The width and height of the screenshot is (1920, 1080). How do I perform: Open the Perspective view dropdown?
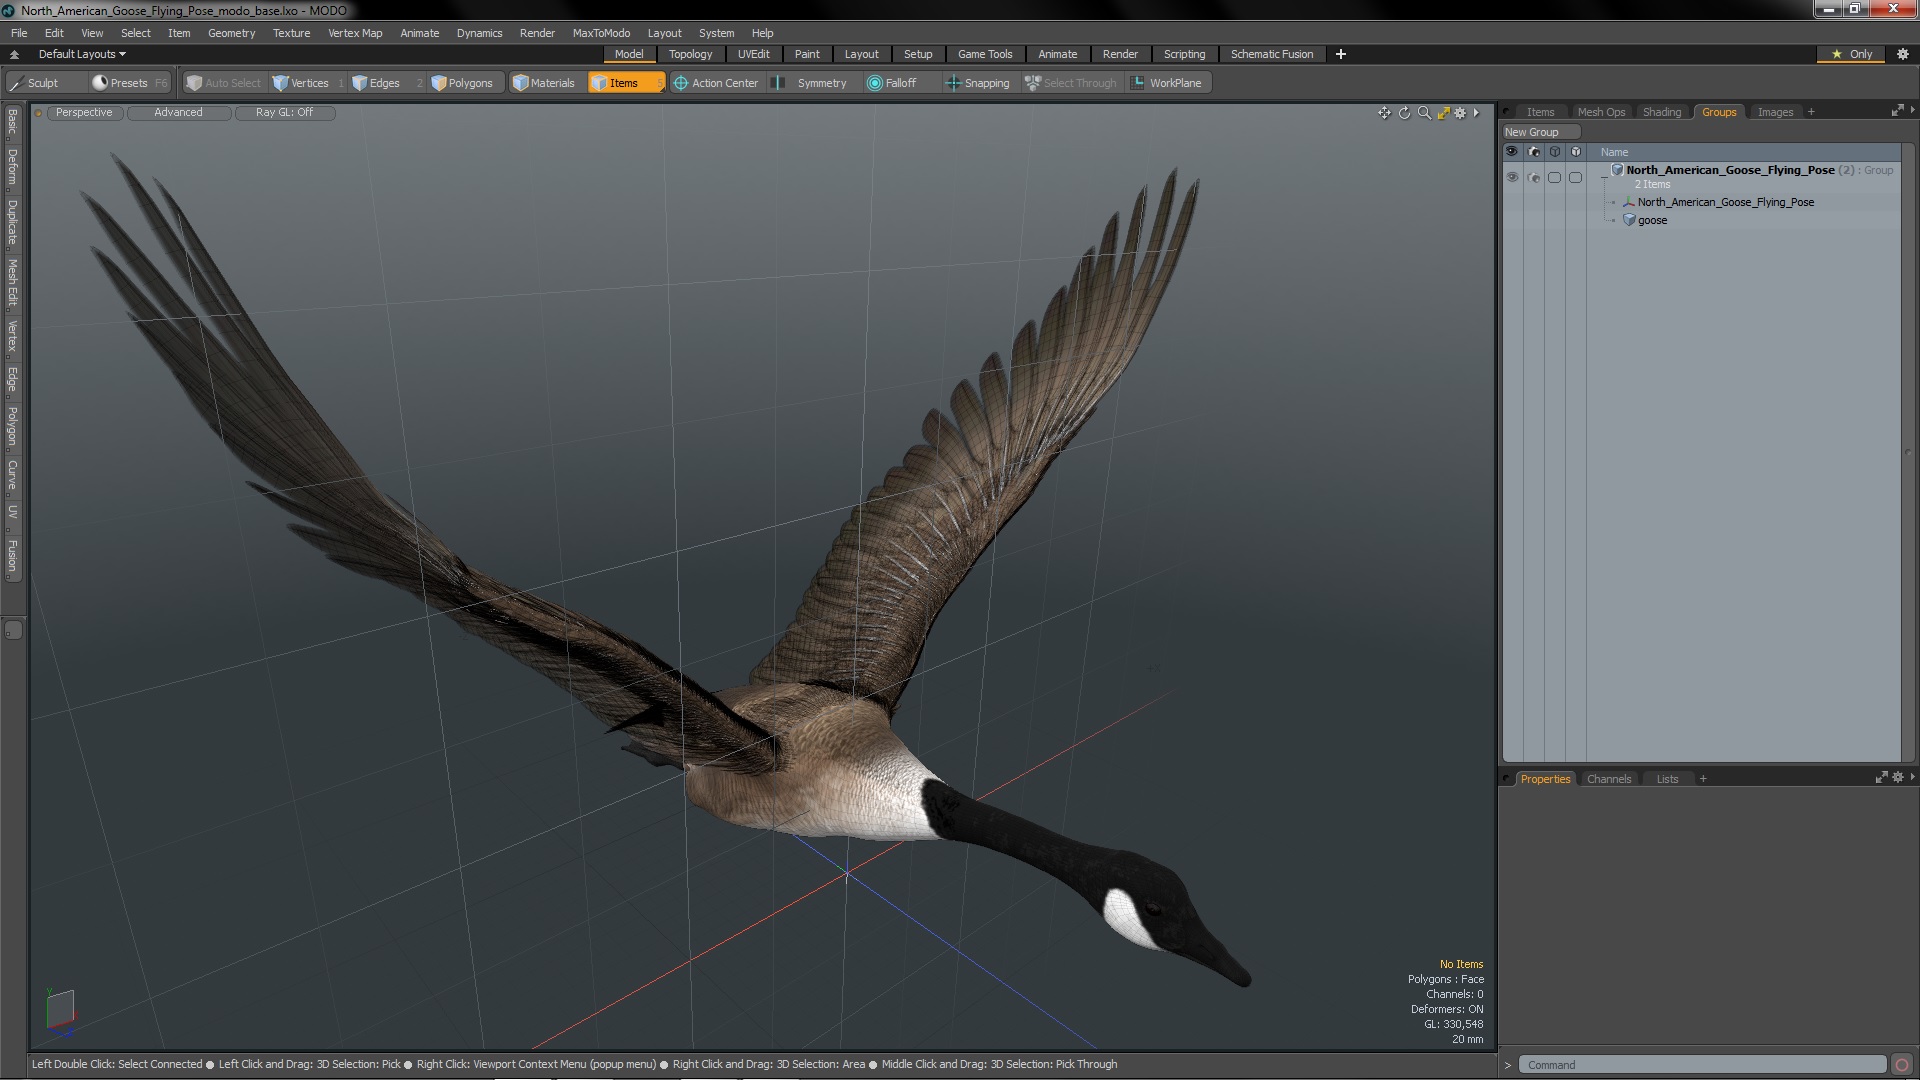[84, 112]
